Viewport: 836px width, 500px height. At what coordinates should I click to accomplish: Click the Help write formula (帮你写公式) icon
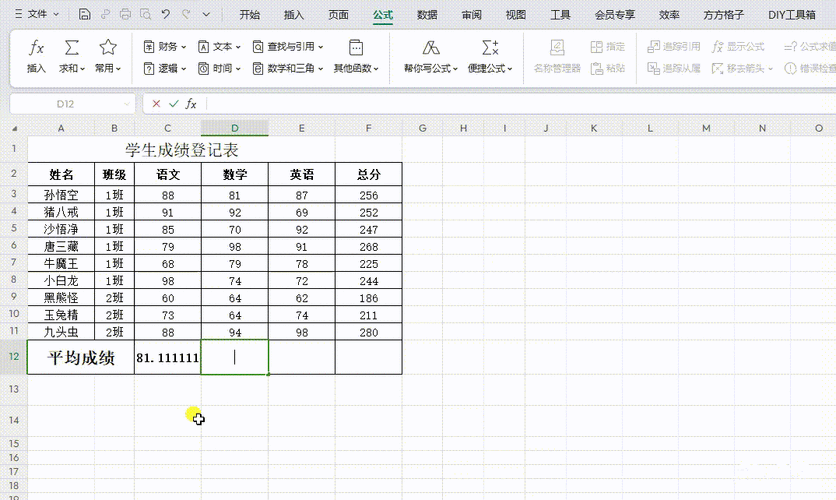pyautogui.click(x=431, y=48)
